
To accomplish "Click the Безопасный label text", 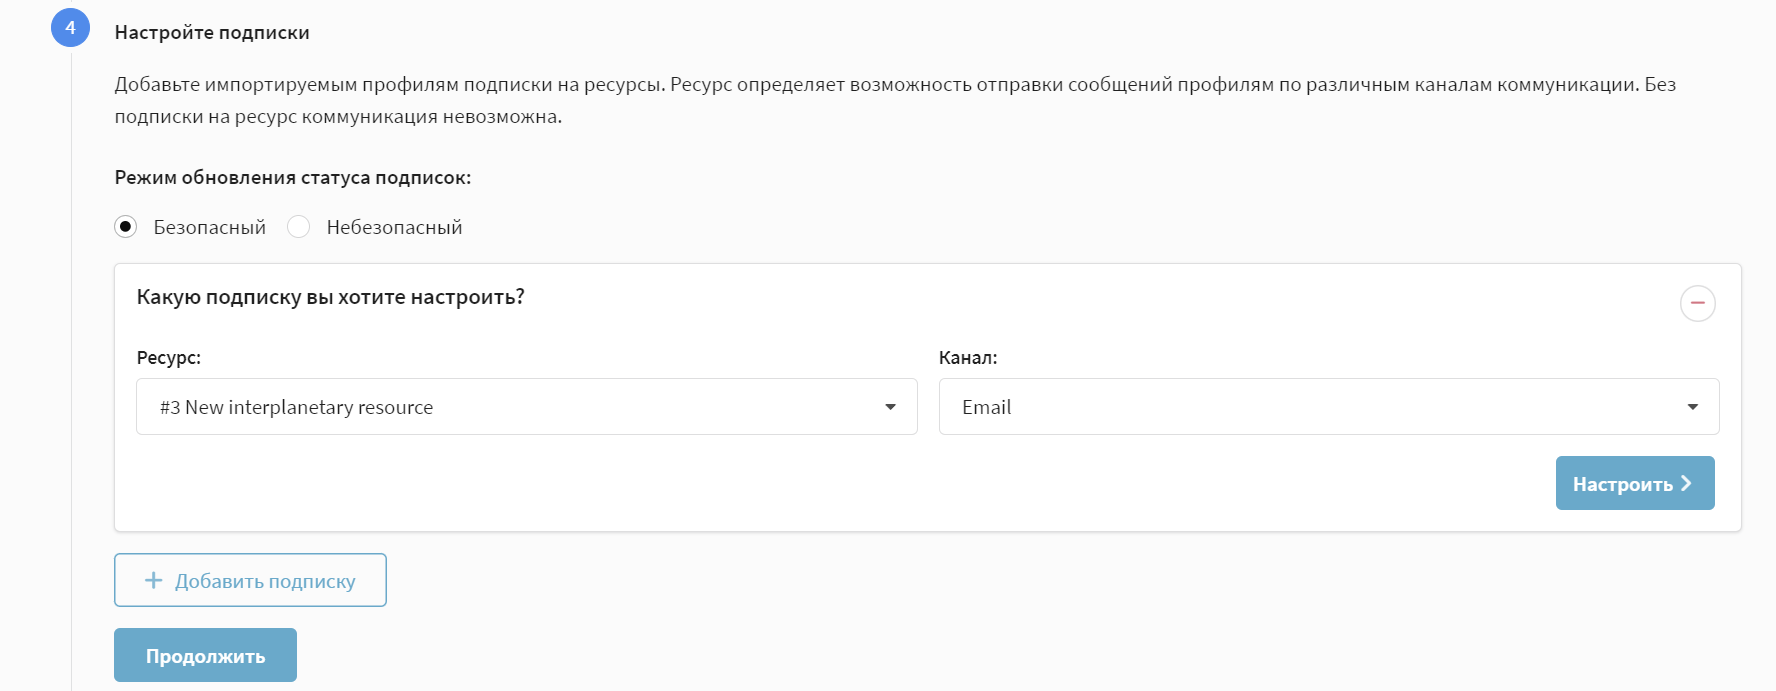I will tap(209, 227).
